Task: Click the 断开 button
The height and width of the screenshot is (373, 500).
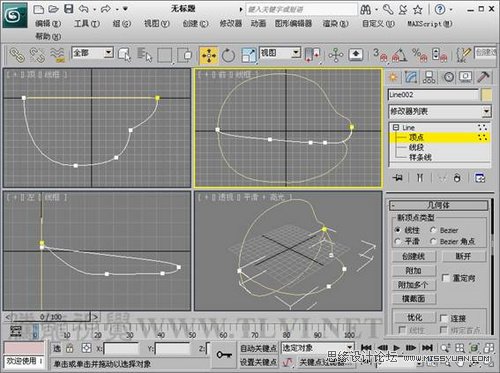Action: click(x=463, y=256)
